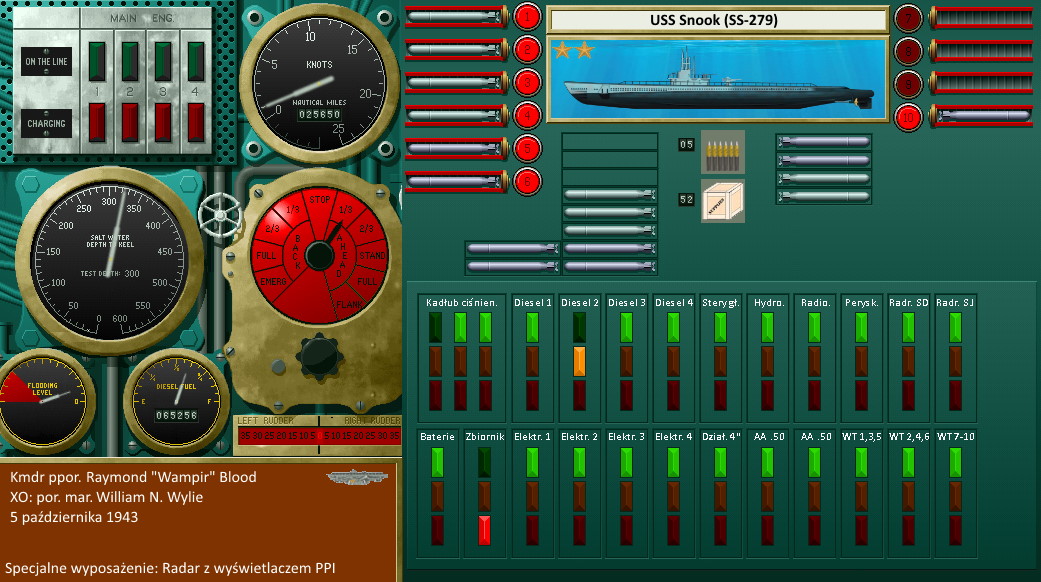
Task: Set engine telegraph to EMERG back
Action: click(x=270, y=284)
